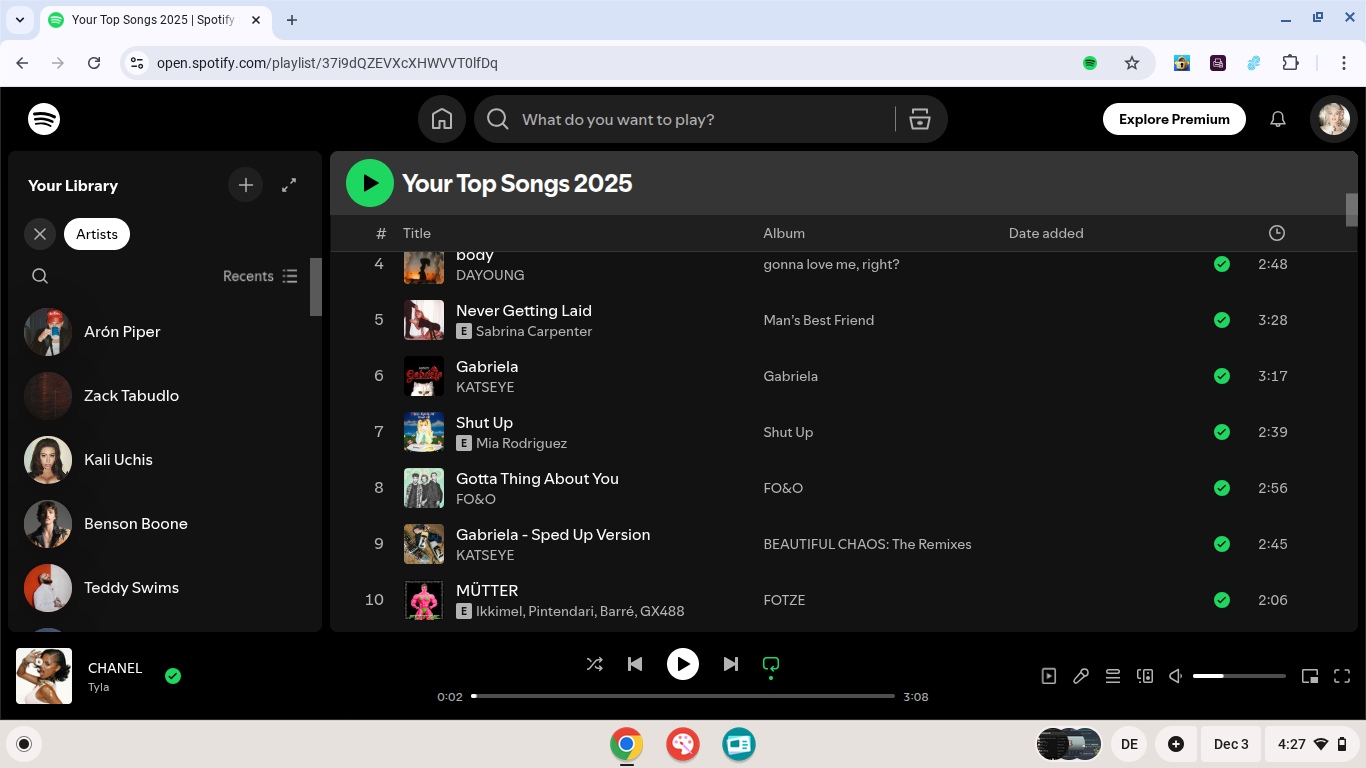
Task: Open the Browse icon in search bar
Action: coord(920,119)
